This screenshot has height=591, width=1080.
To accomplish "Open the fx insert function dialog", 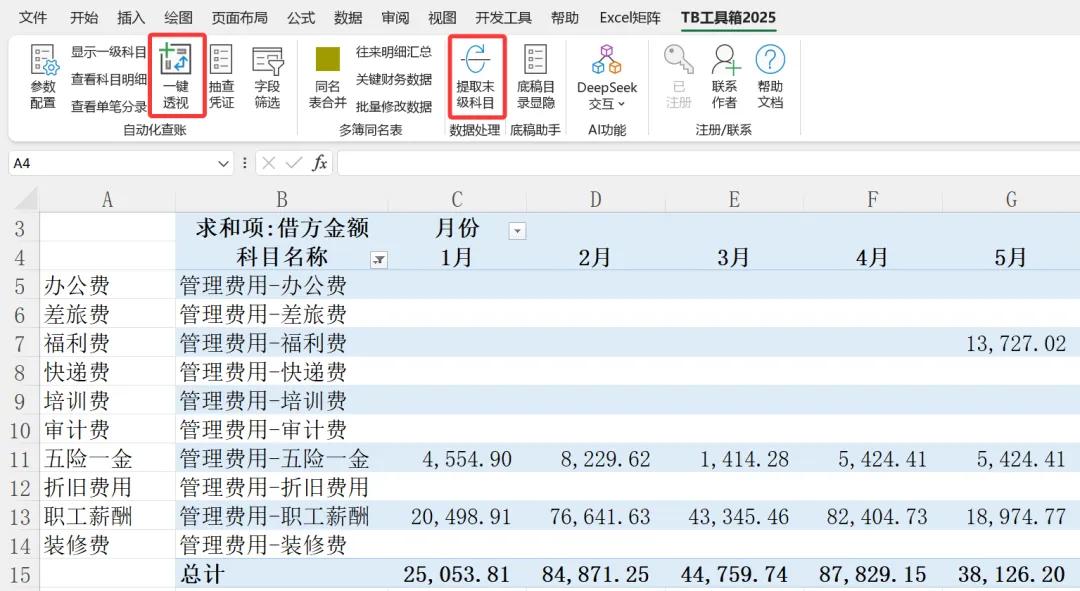I will point(320,163).
